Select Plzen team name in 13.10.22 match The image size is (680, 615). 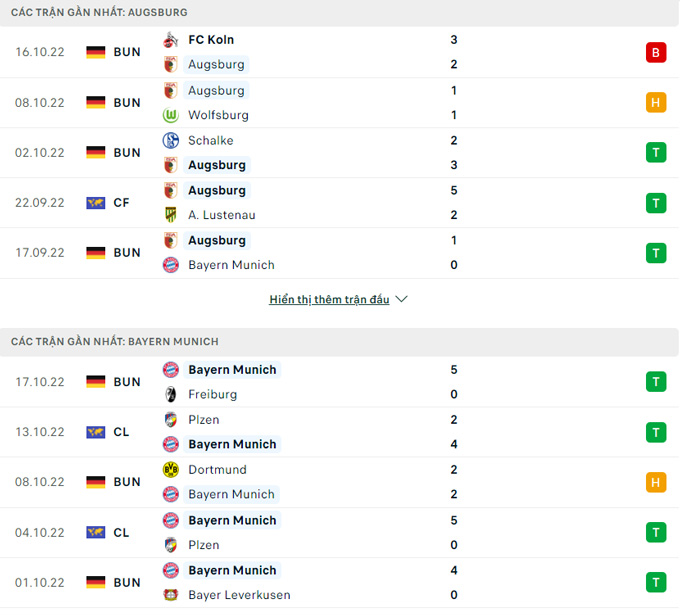pyautogui.click(x=203, y=420)
